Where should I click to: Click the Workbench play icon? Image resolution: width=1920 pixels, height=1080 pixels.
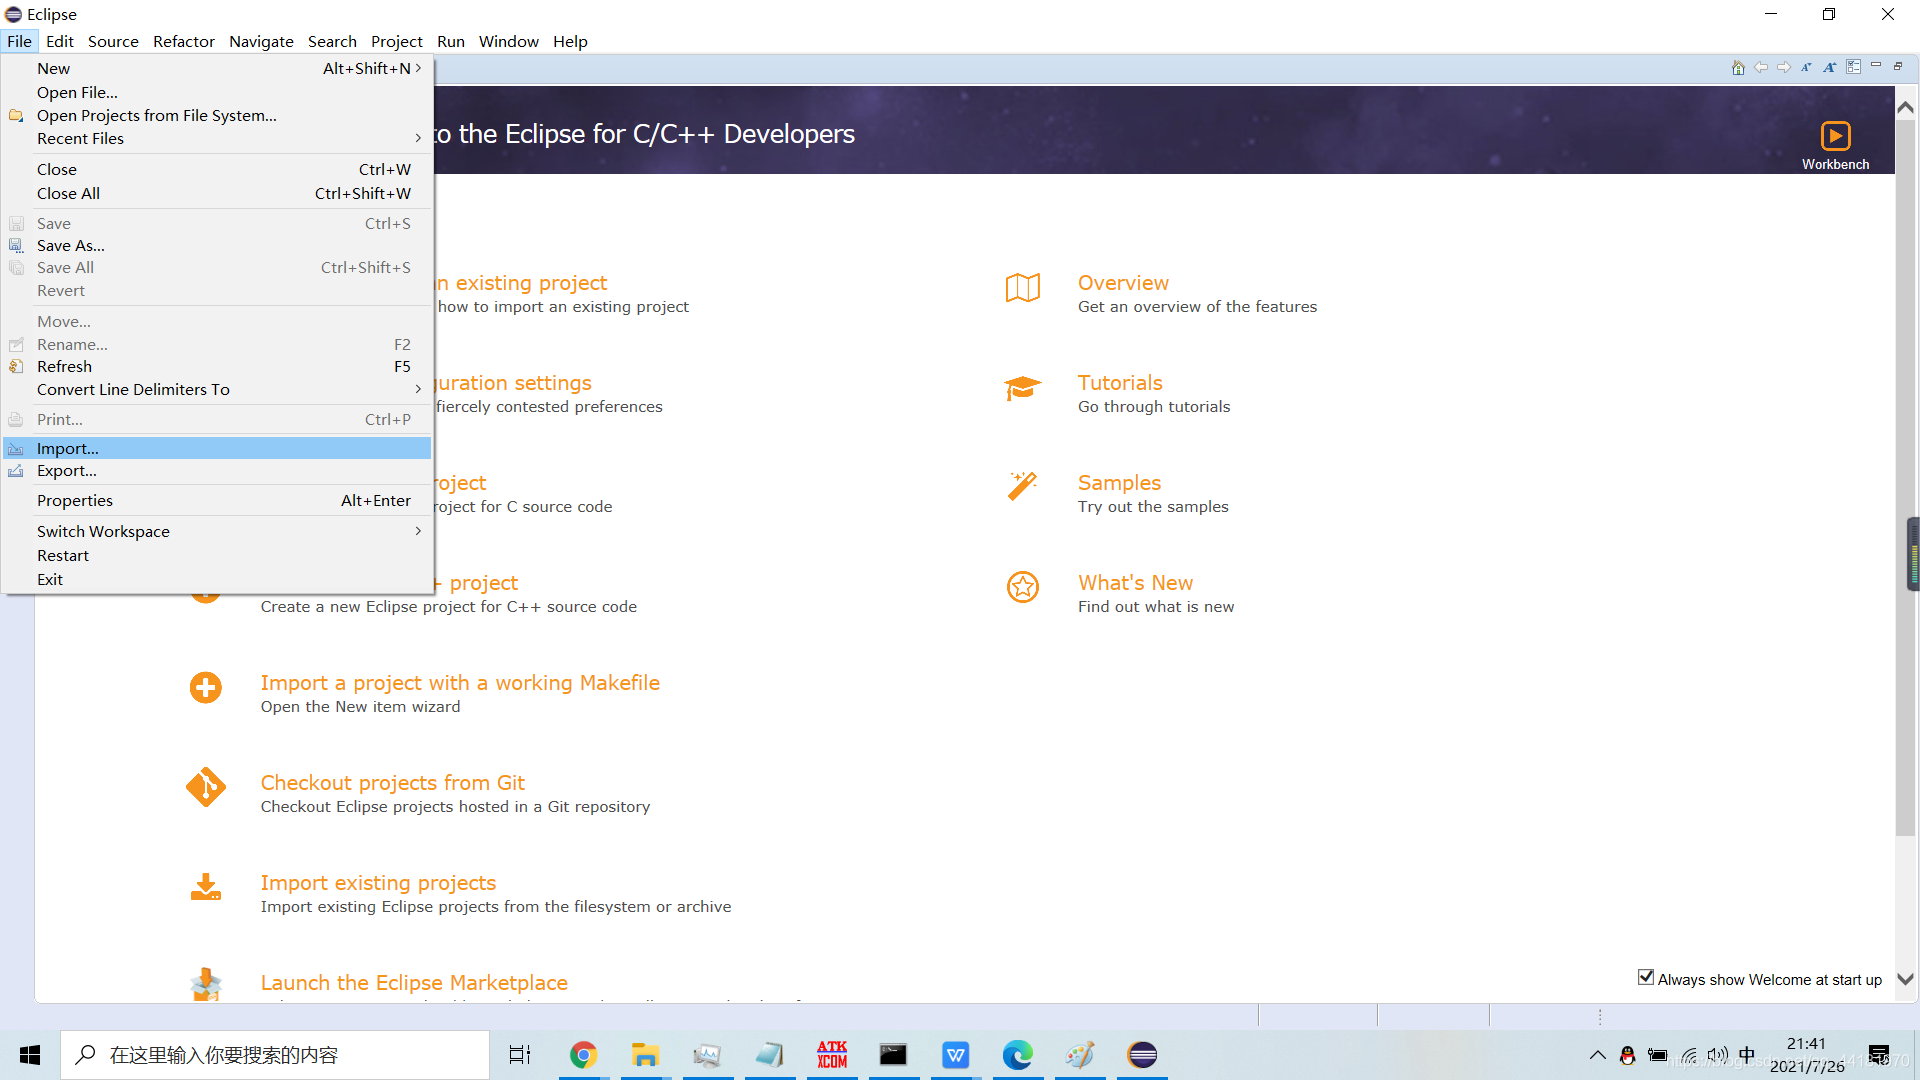pos(1835,136)
